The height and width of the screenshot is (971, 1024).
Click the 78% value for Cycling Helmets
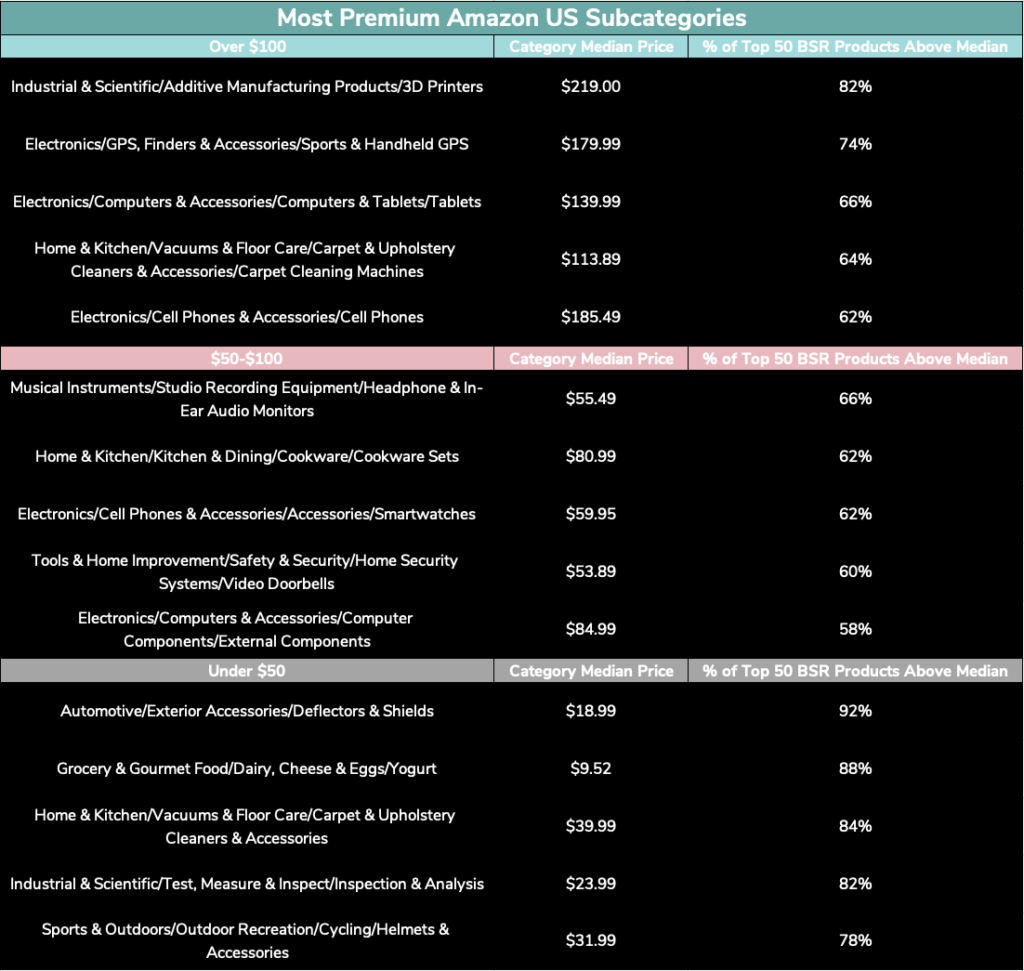point(855,941)
